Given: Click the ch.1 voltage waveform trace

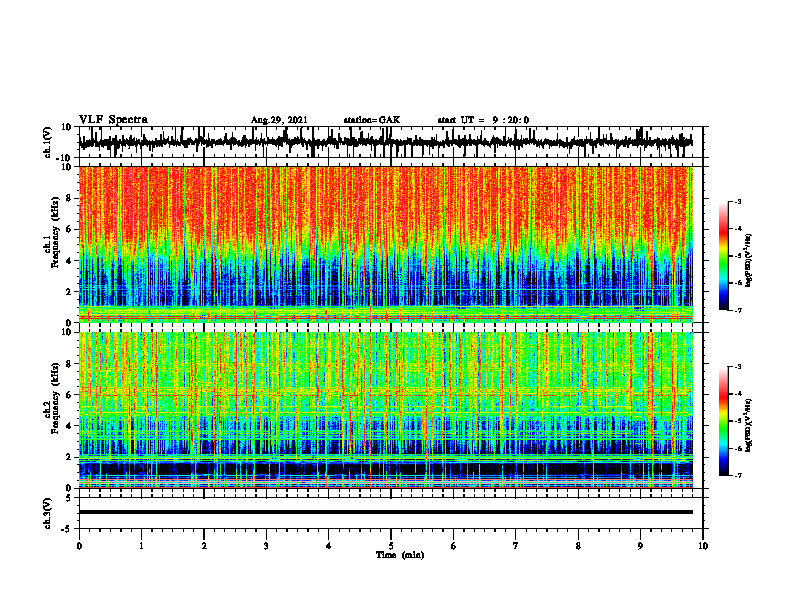Looking at the screenshot, I should pos(385,142).
